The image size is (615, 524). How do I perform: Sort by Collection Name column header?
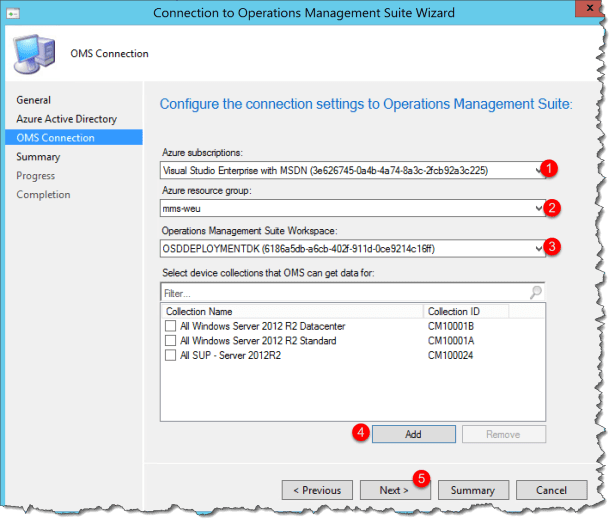pos(293,311)
